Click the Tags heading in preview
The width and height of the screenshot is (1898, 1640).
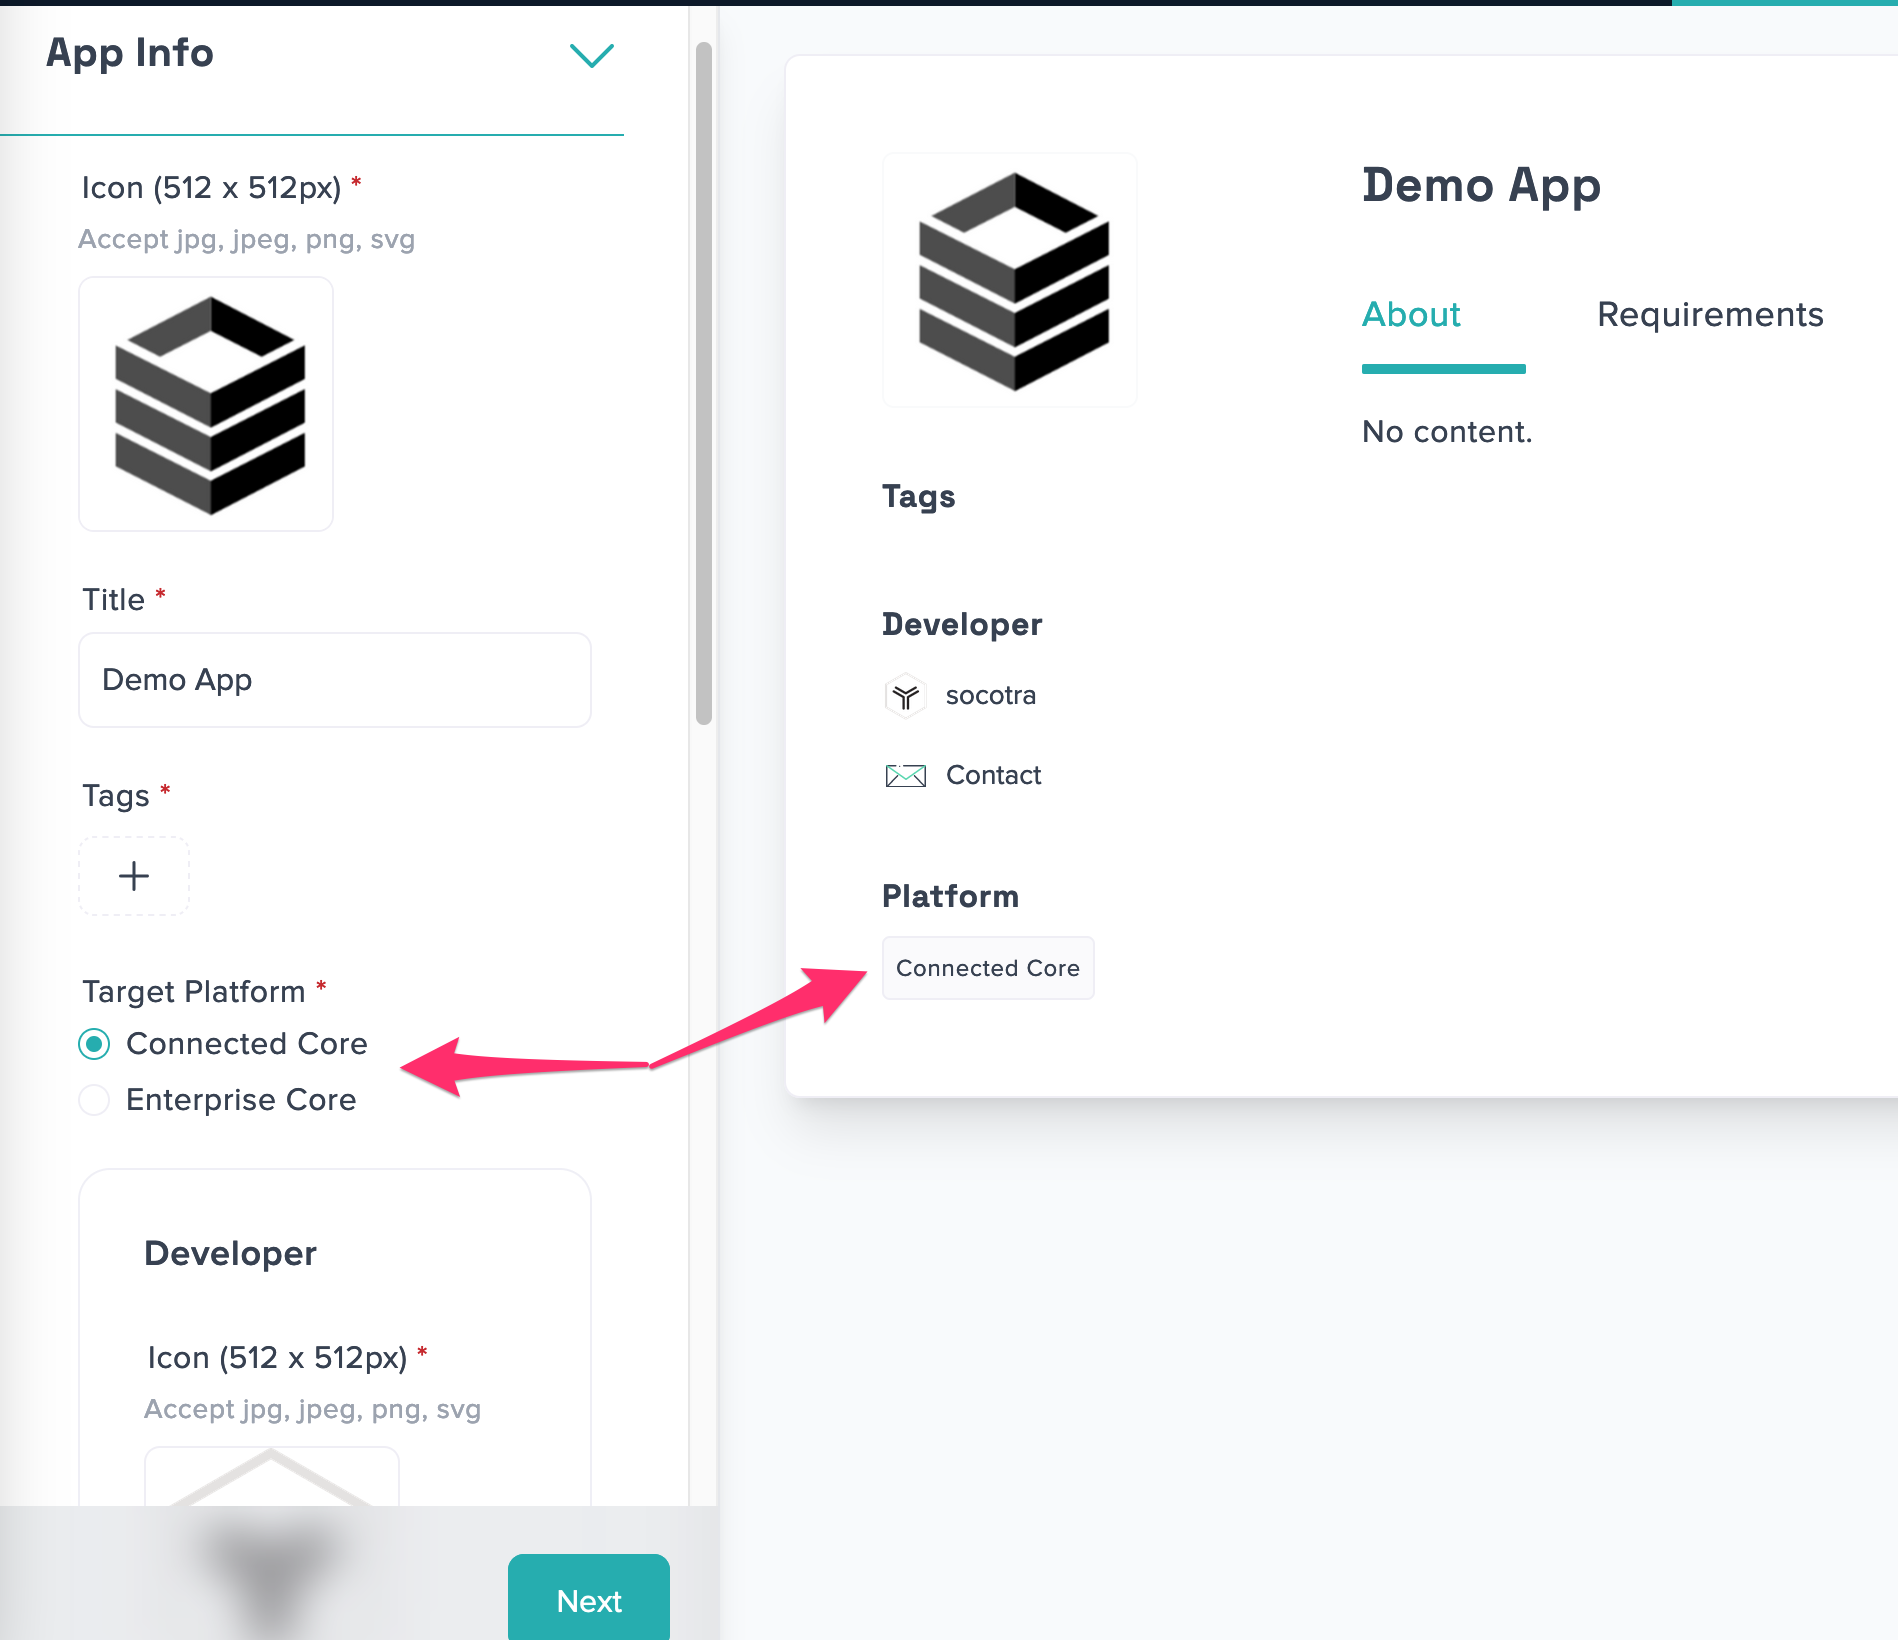(918, 497)
